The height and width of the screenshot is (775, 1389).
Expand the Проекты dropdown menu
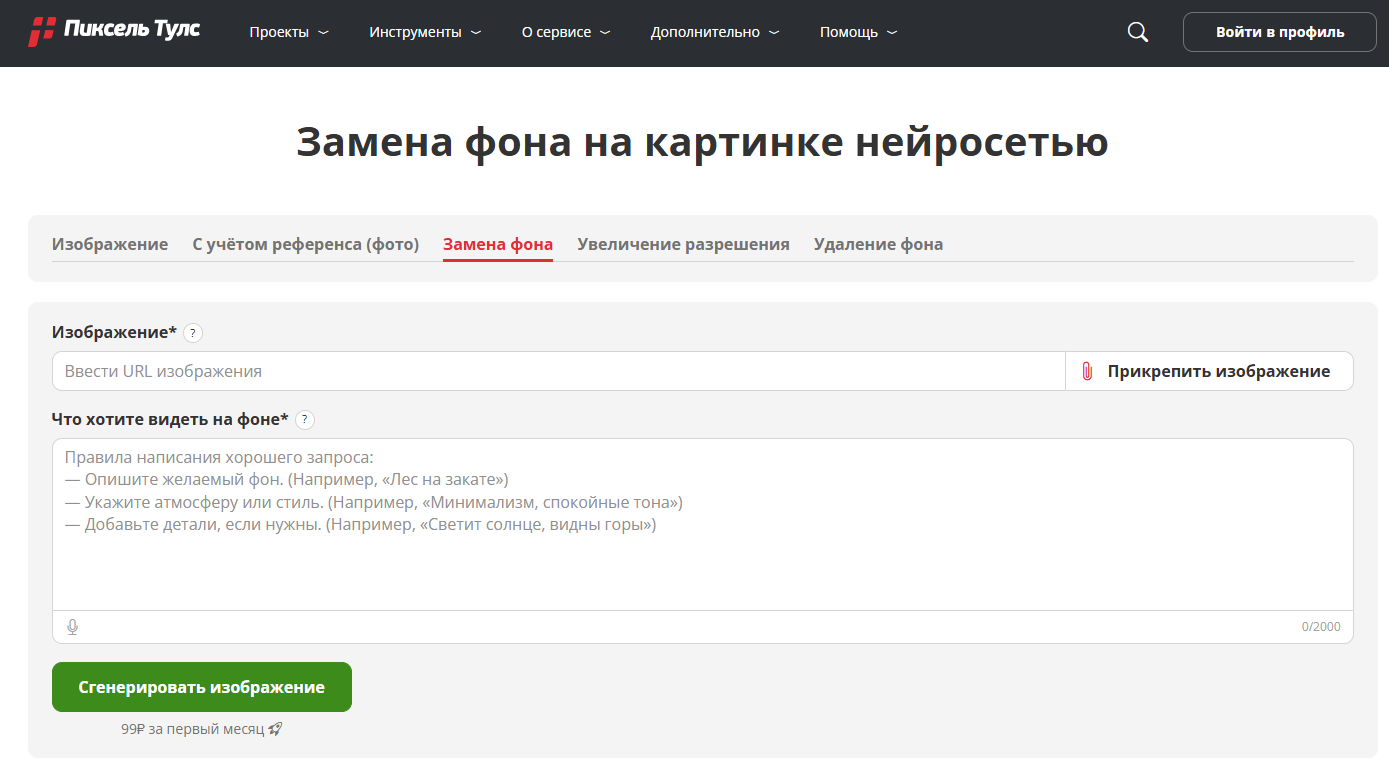pos(289,32)
